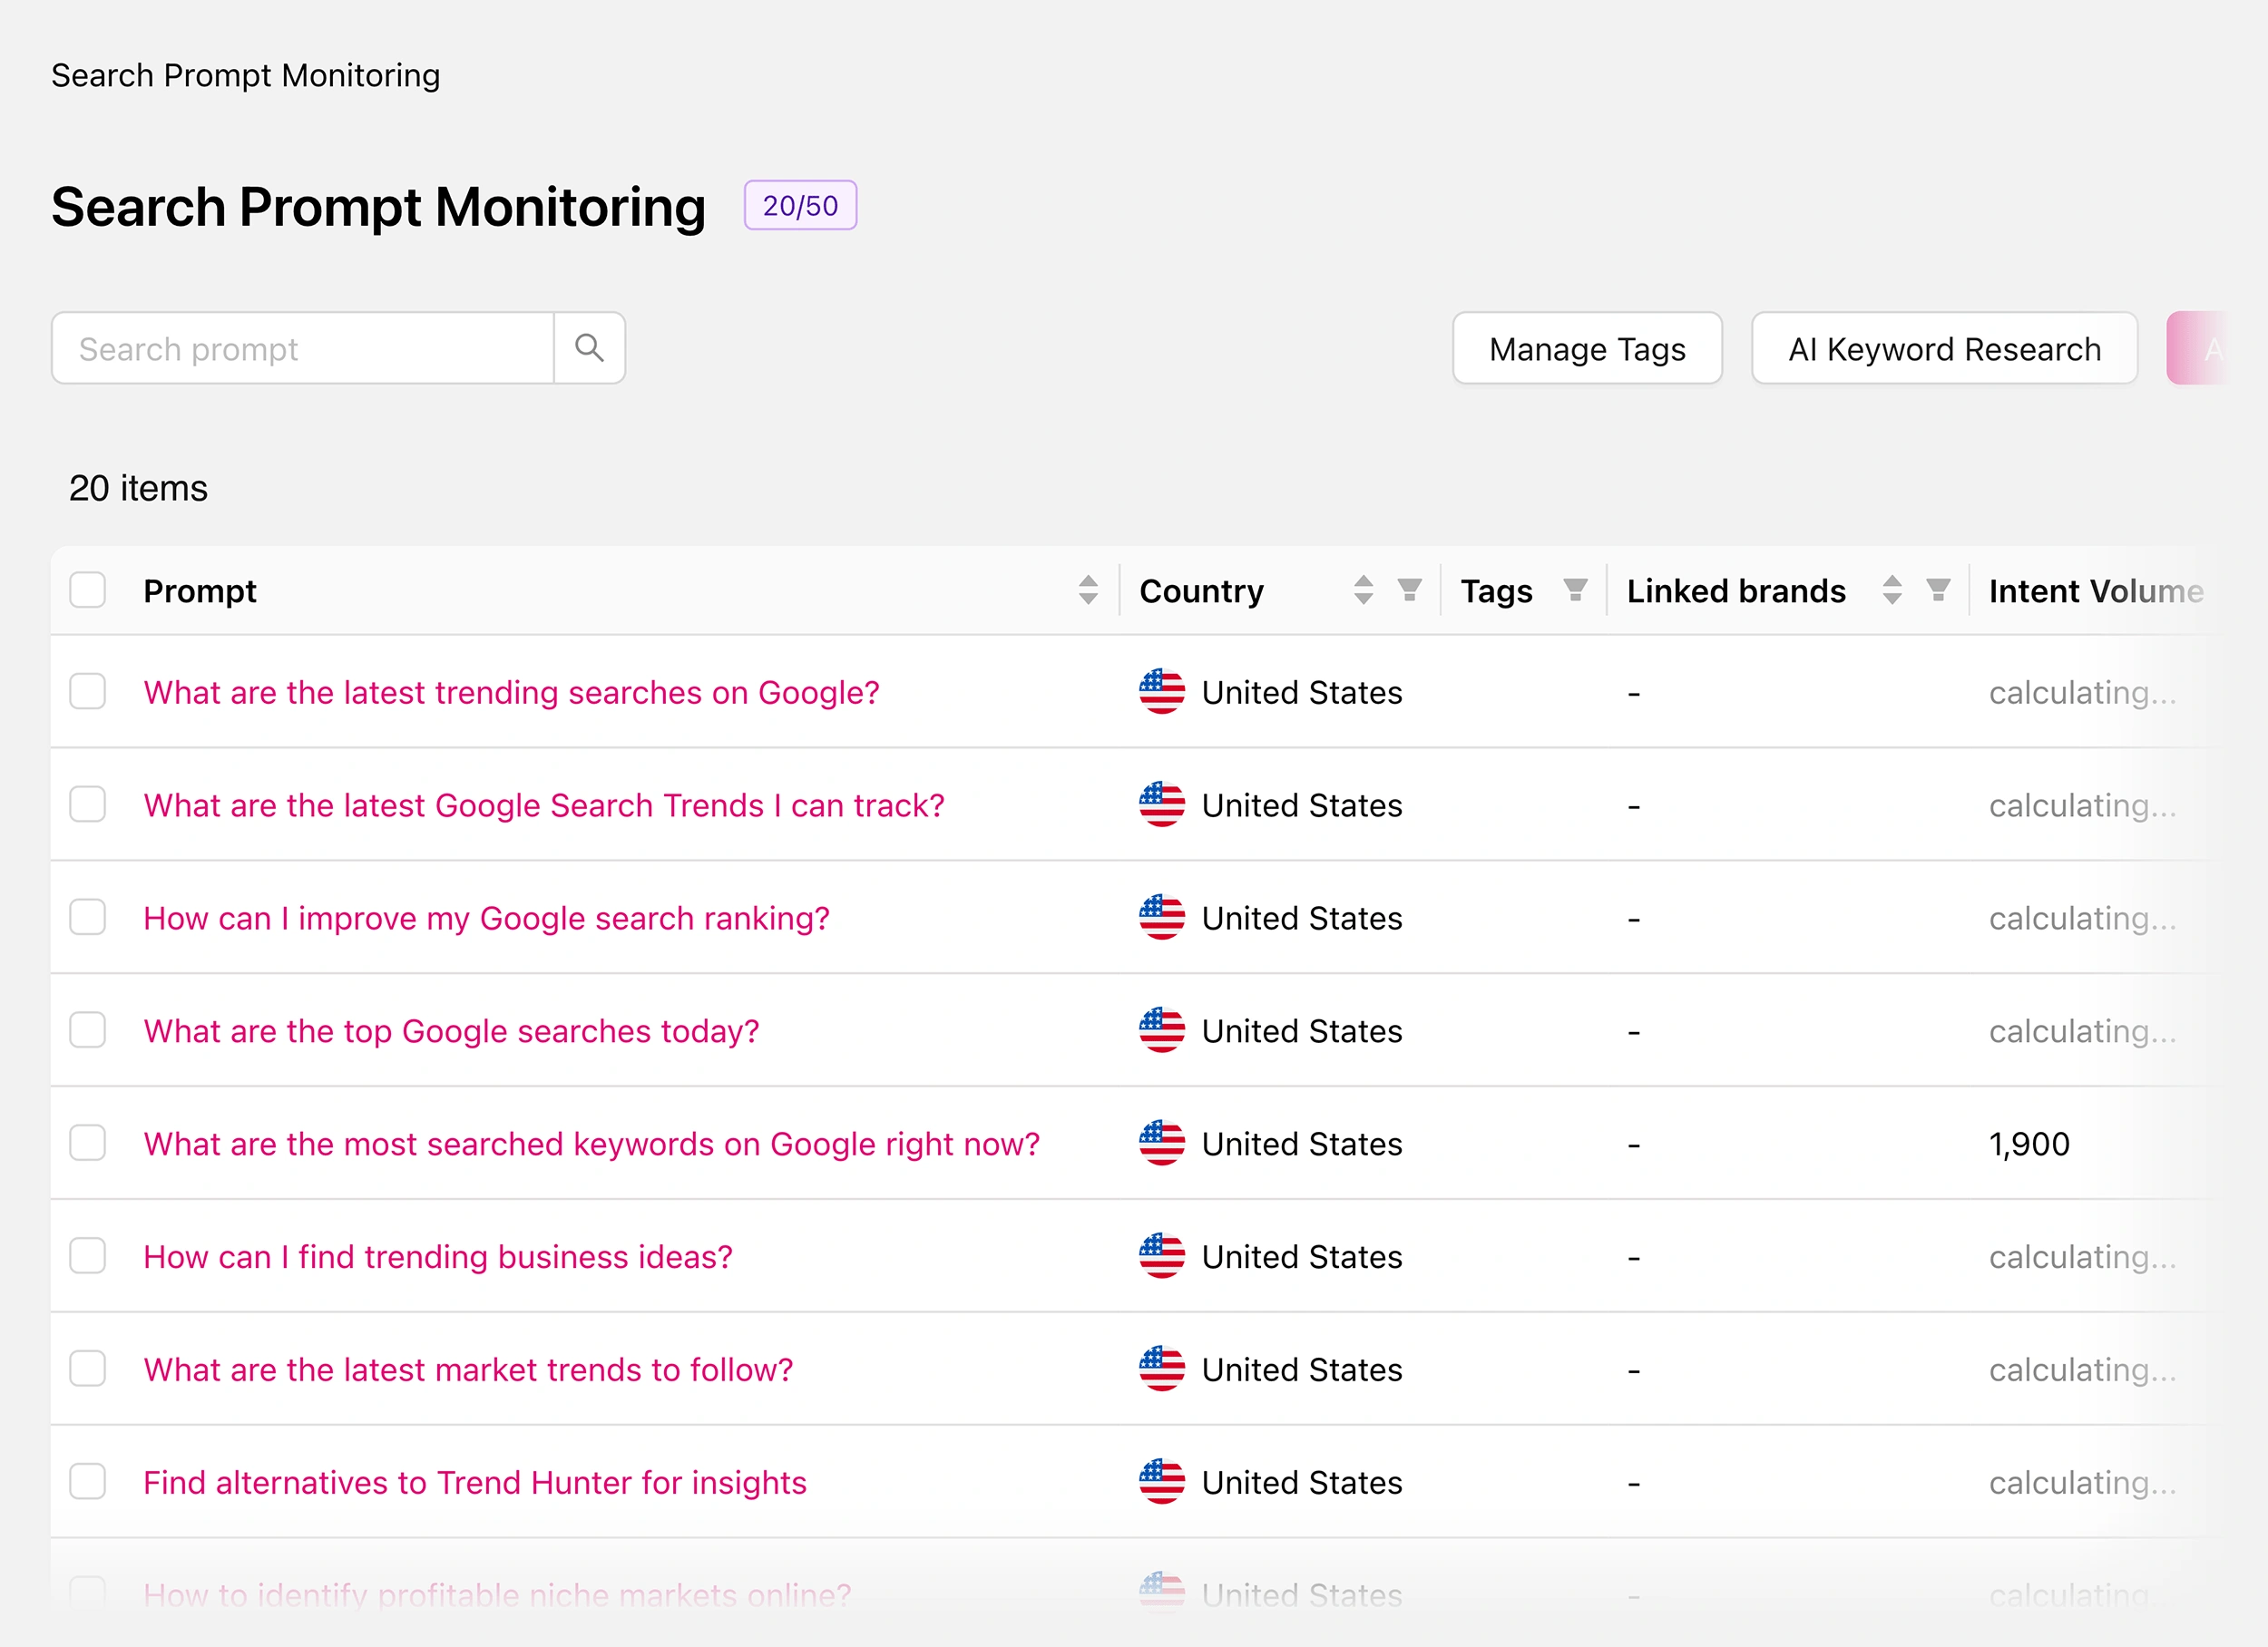The width and height of the screenshot is (2268, 1647).
Task: Click the 1,900 intent volume value
Action: (x=2029, y=1144)
